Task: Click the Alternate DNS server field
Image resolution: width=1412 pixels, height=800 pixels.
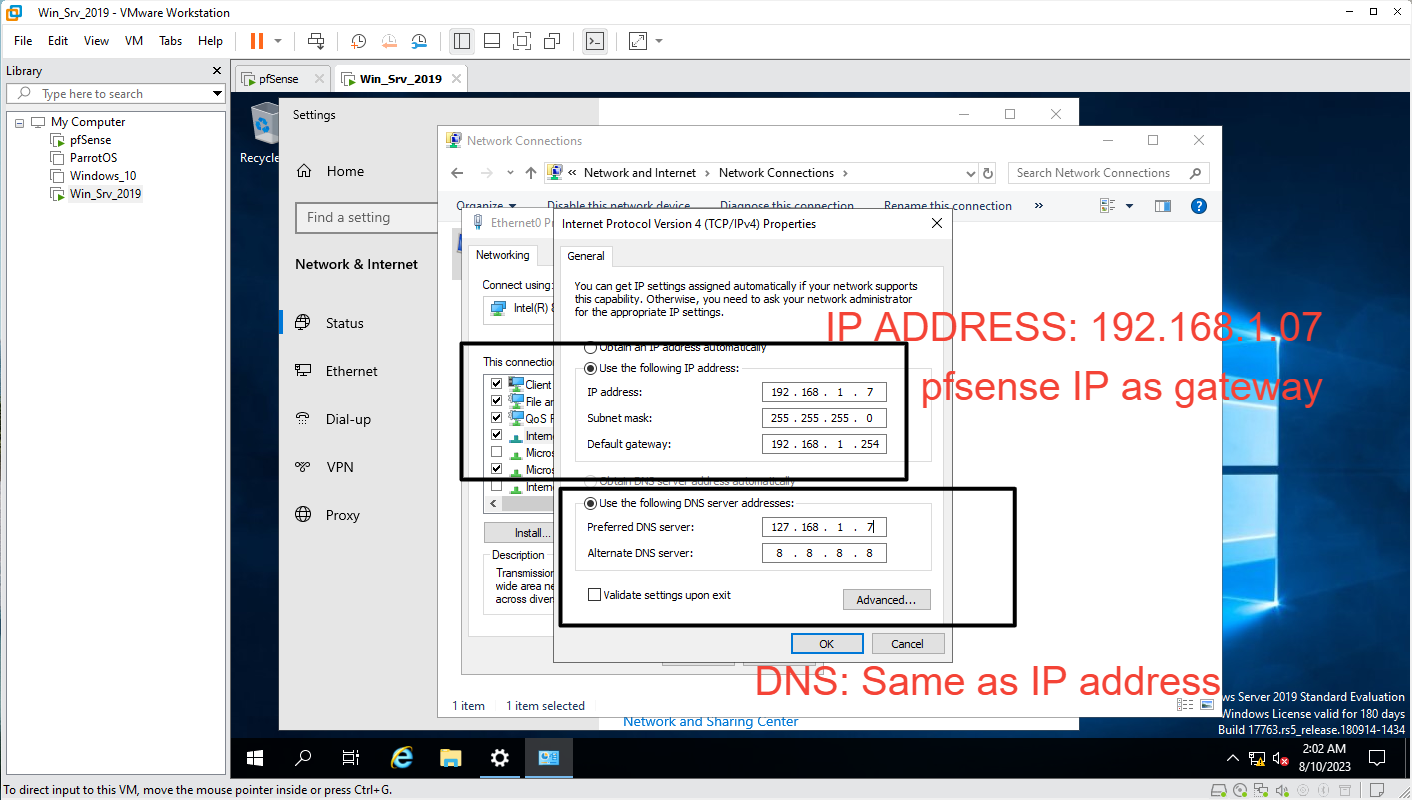Action: point(824,553)
